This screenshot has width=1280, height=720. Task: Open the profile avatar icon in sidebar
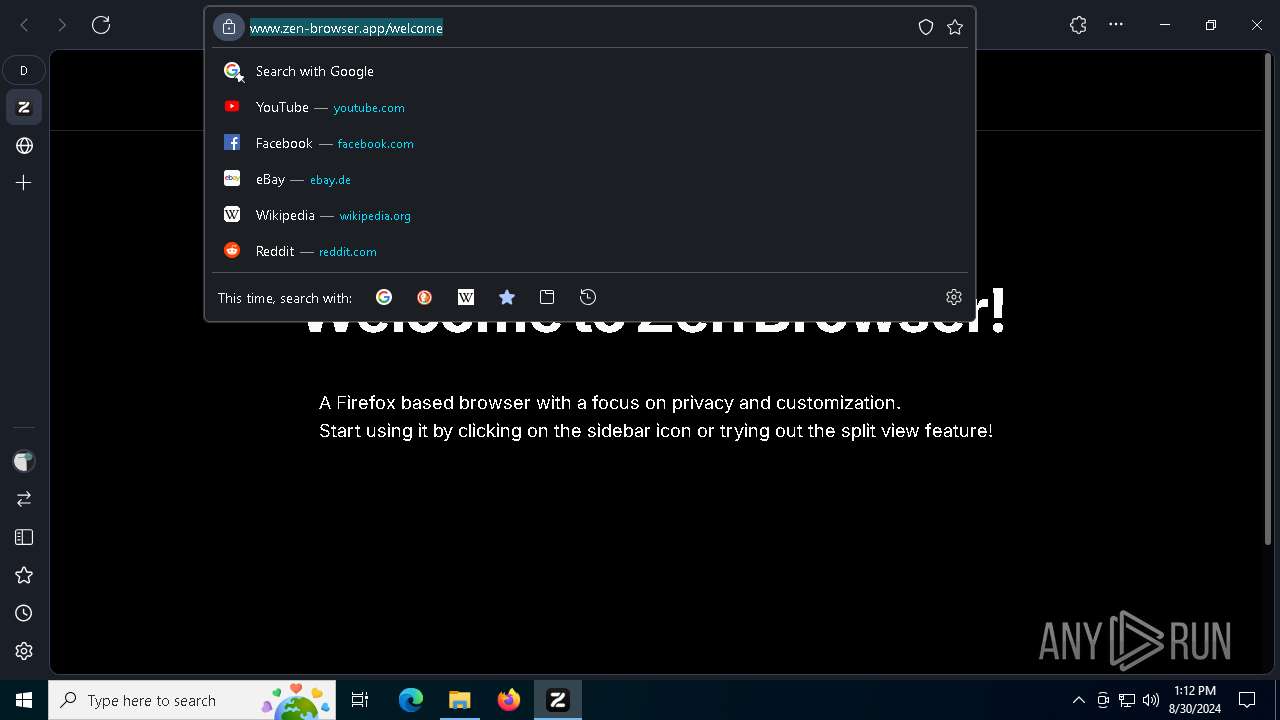click(24, 461)
